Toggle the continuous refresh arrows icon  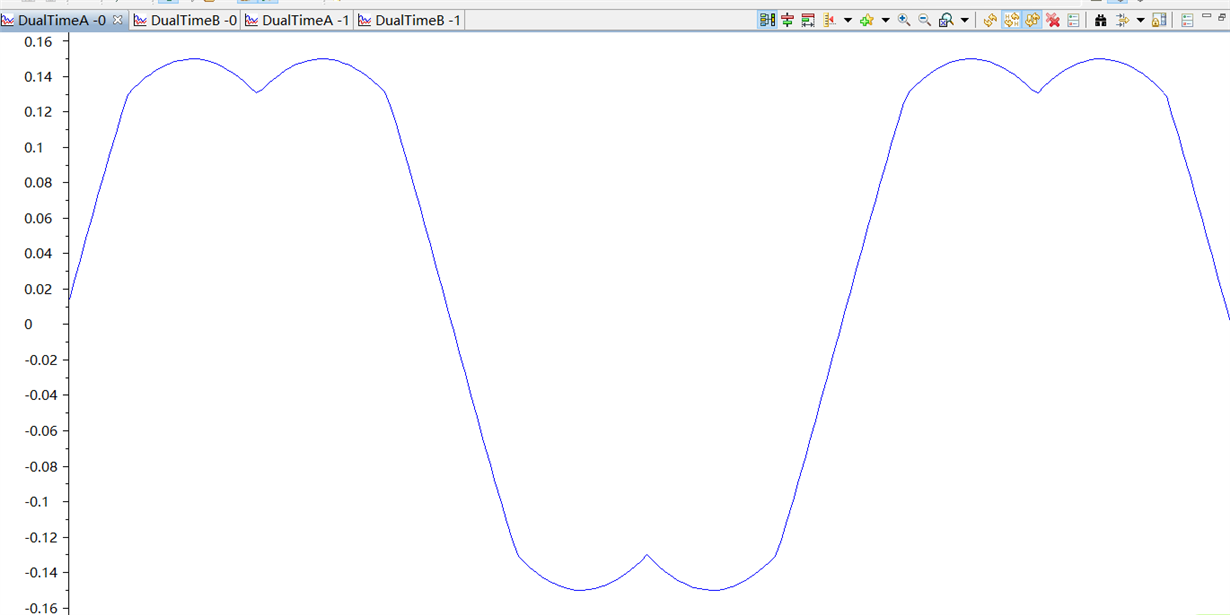1032,20
